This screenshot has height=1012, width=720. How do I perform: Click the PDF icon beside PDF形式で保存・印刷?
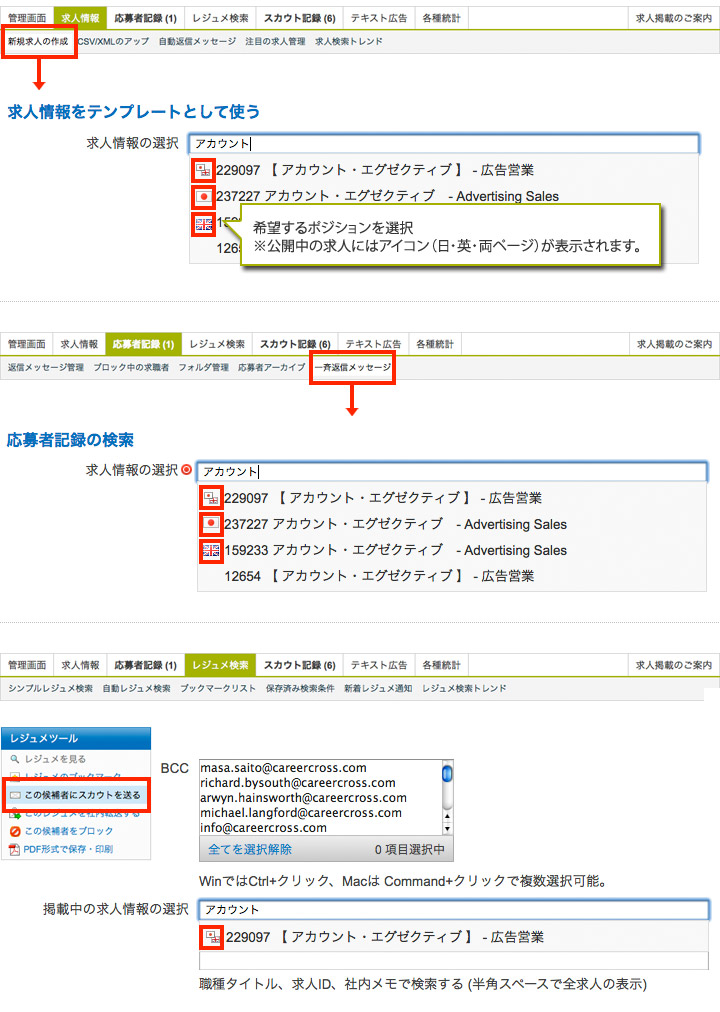(x=14, y=849)
